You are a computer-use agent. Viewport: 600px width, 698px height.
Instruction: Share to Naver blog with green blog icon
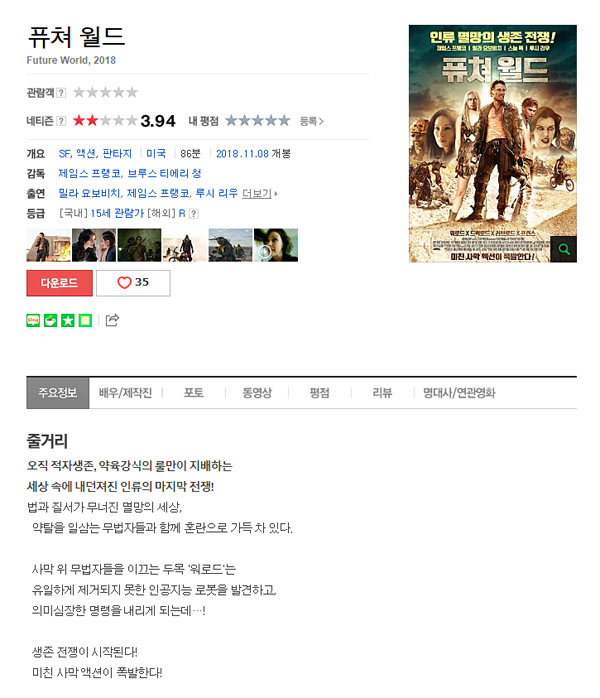[x=33, y=321]
